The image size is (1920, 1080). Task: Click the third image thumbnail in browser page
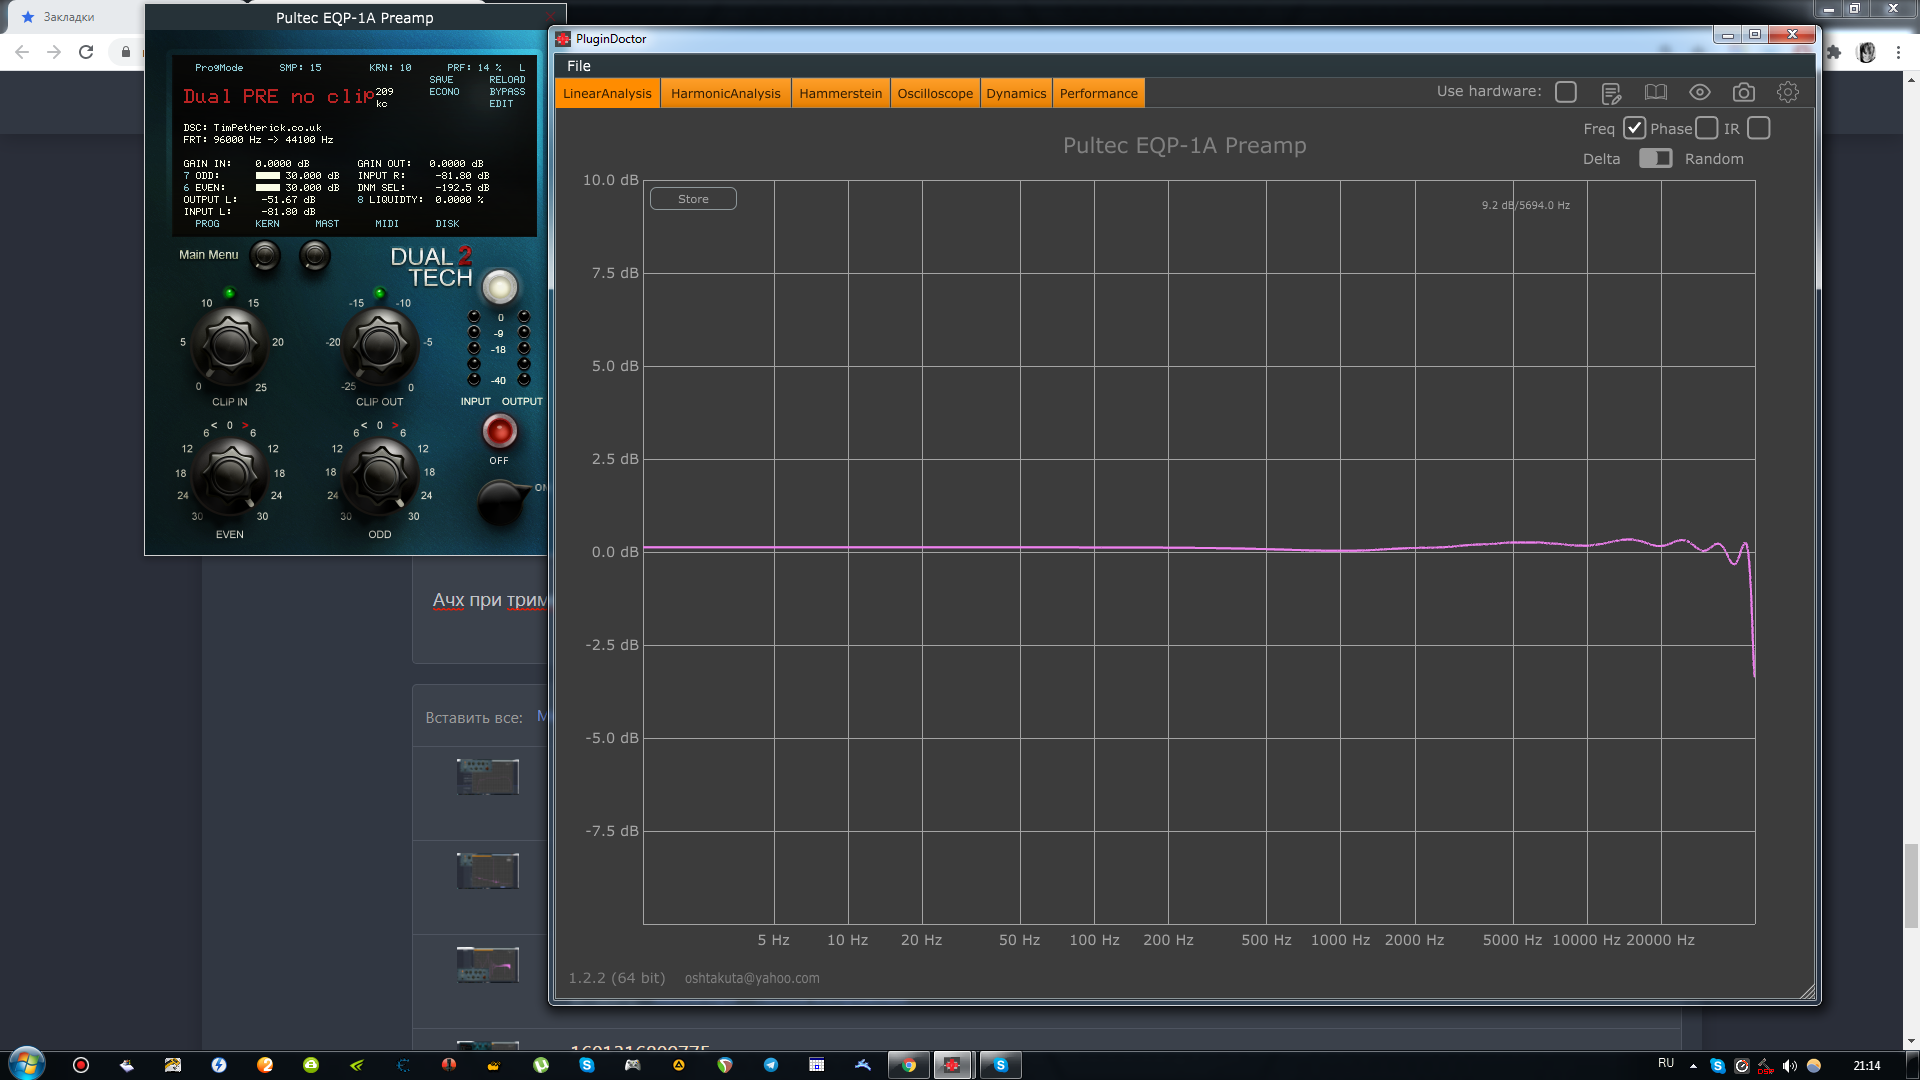(488, 965)
